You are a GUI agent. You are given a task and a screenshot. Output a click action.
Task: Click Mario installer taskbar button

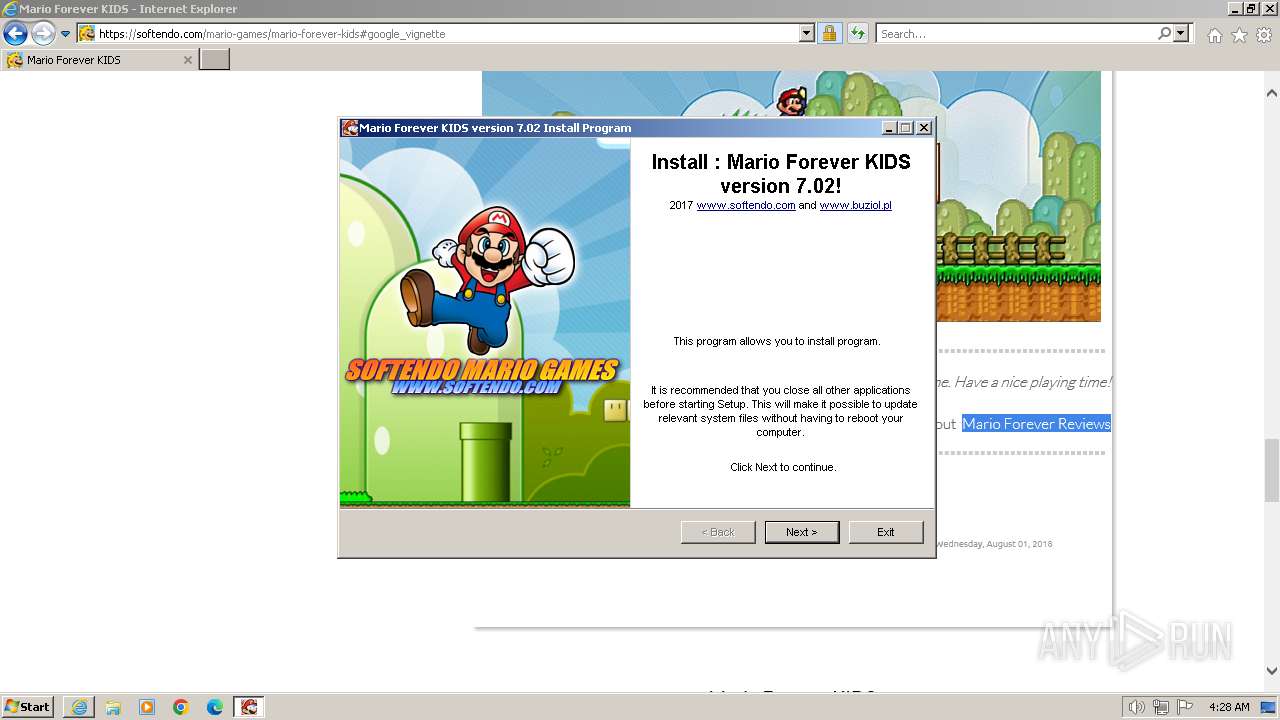pos(249,707)
